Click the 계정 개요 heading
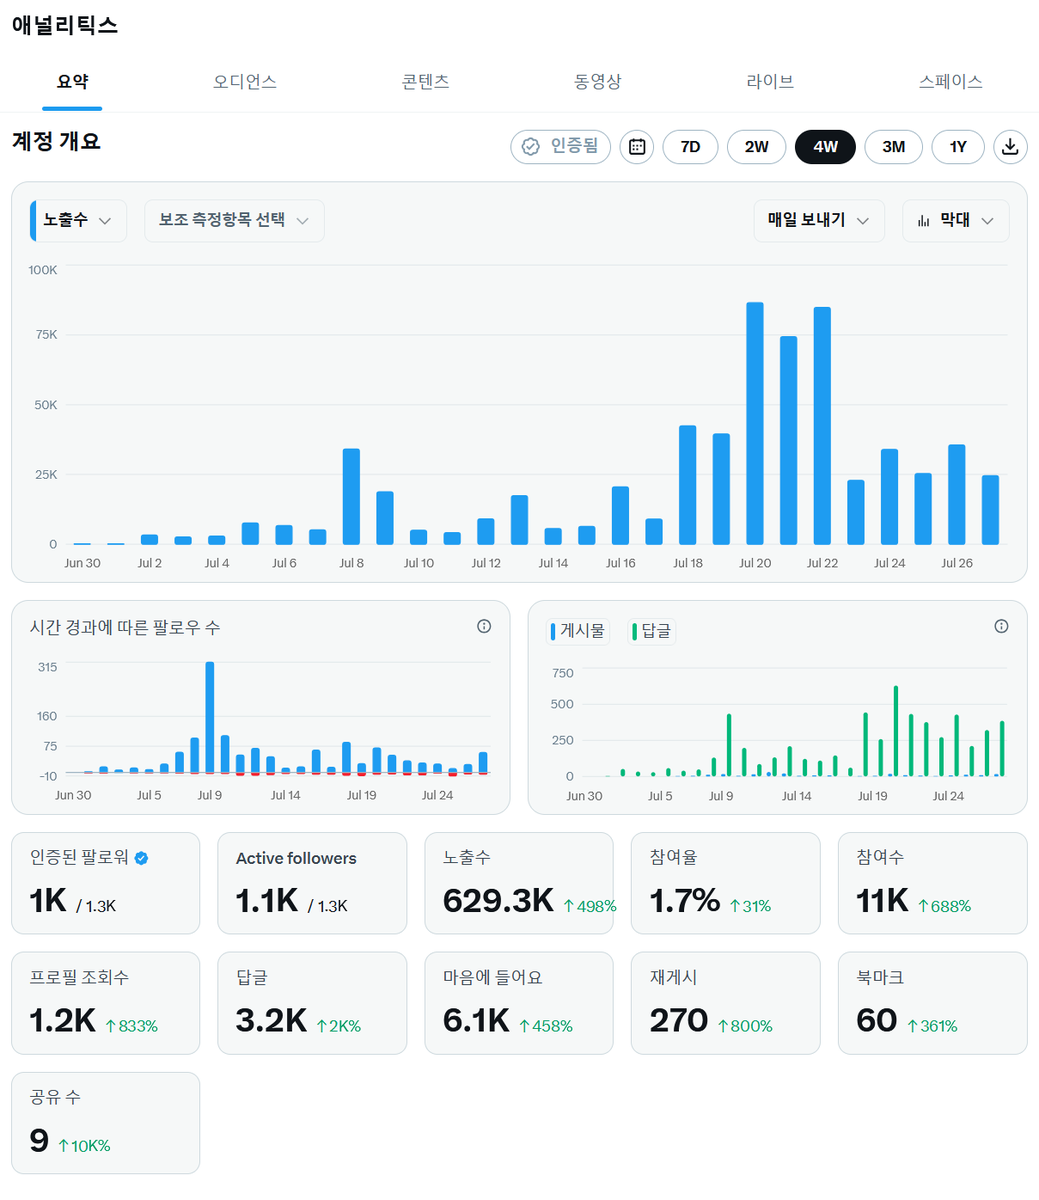Screen dimensions: 1039x1200 [x=56, y=141]
